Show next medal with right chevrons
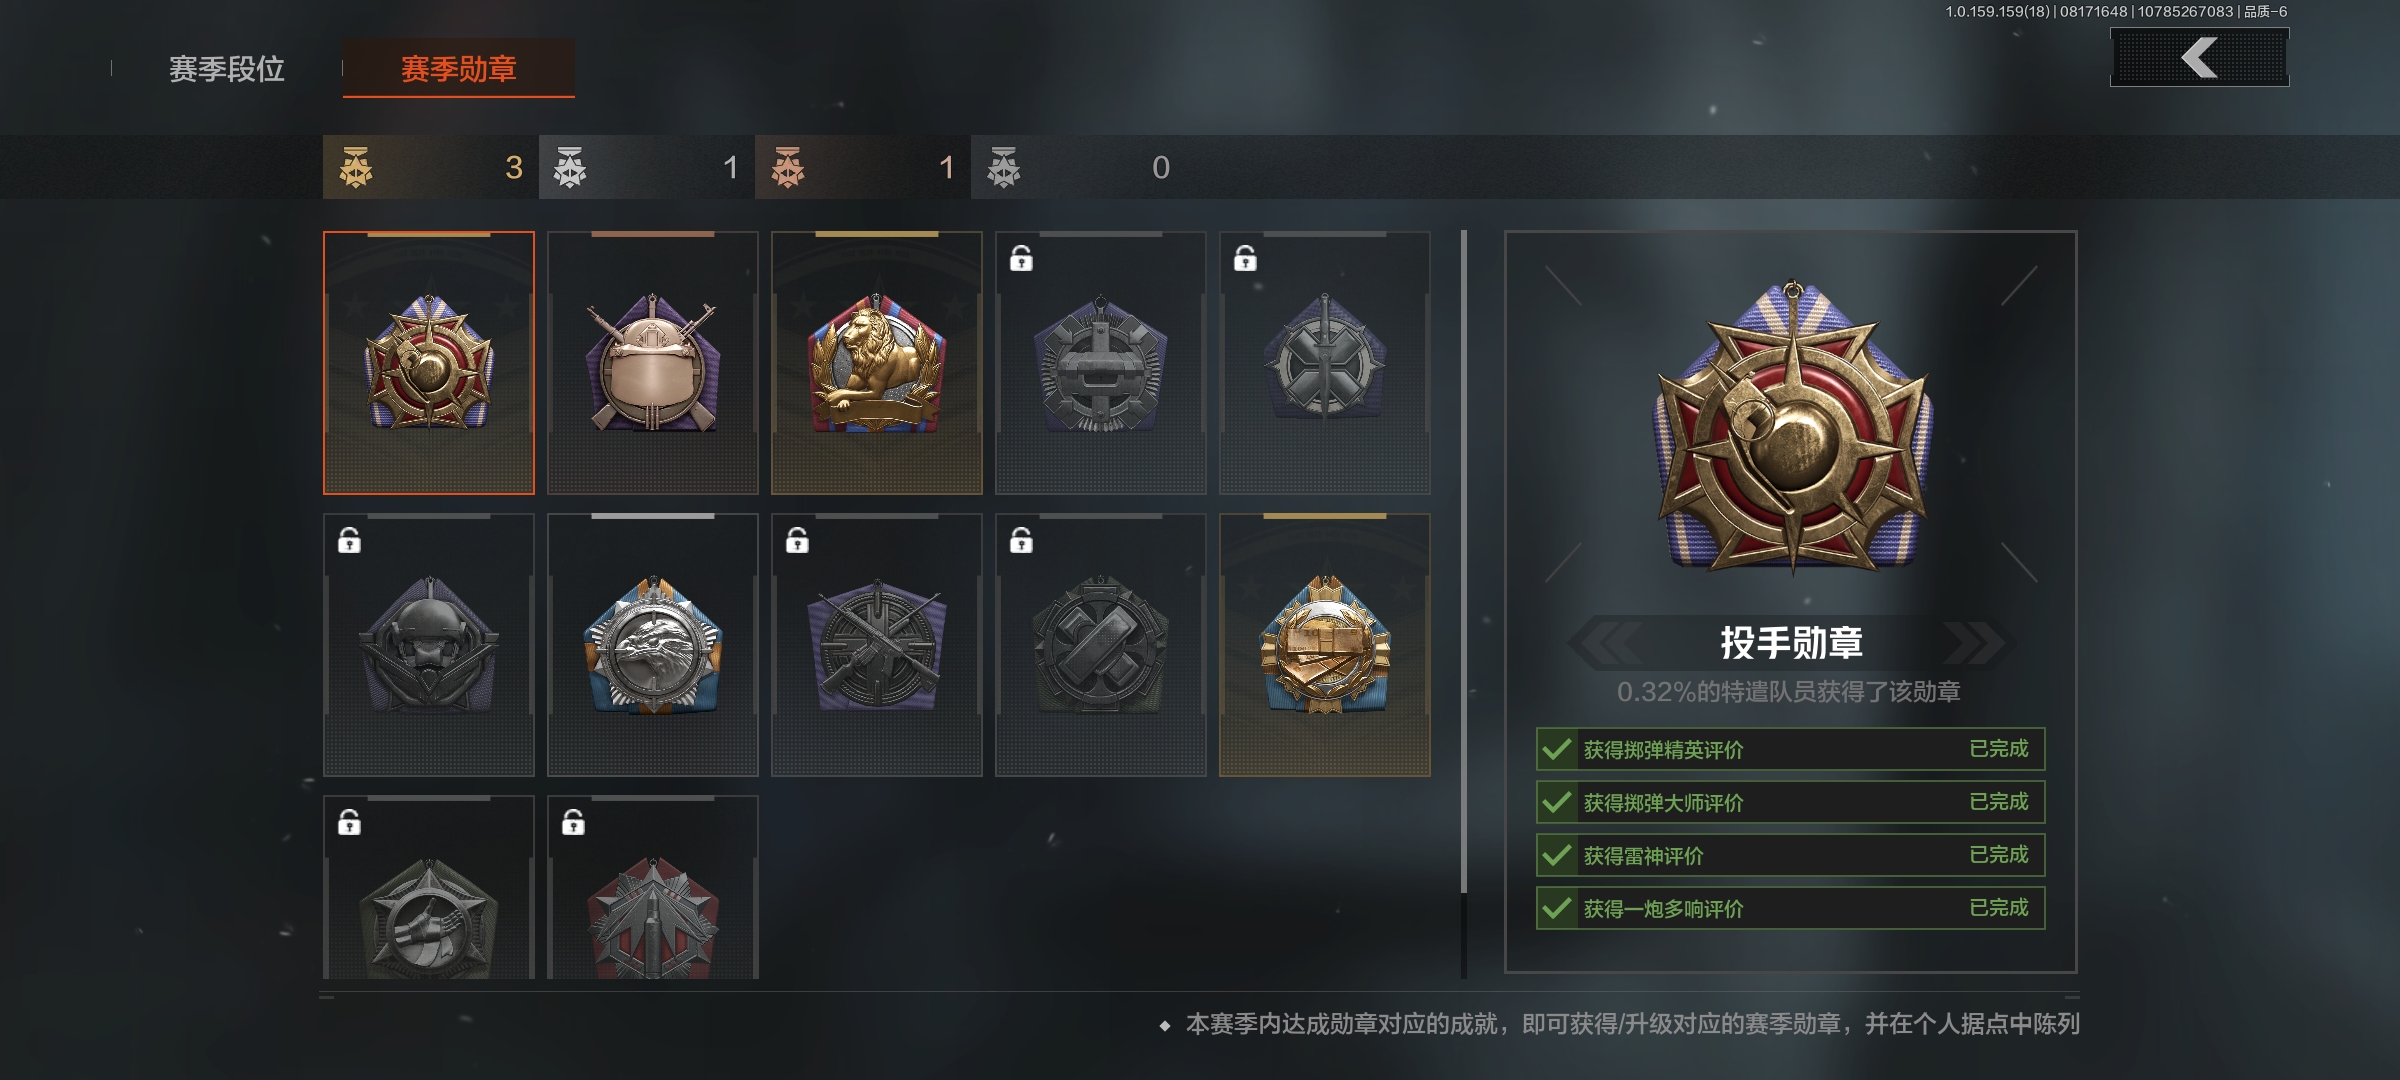The image size is (2400, 1080). tap(1974, 642)
